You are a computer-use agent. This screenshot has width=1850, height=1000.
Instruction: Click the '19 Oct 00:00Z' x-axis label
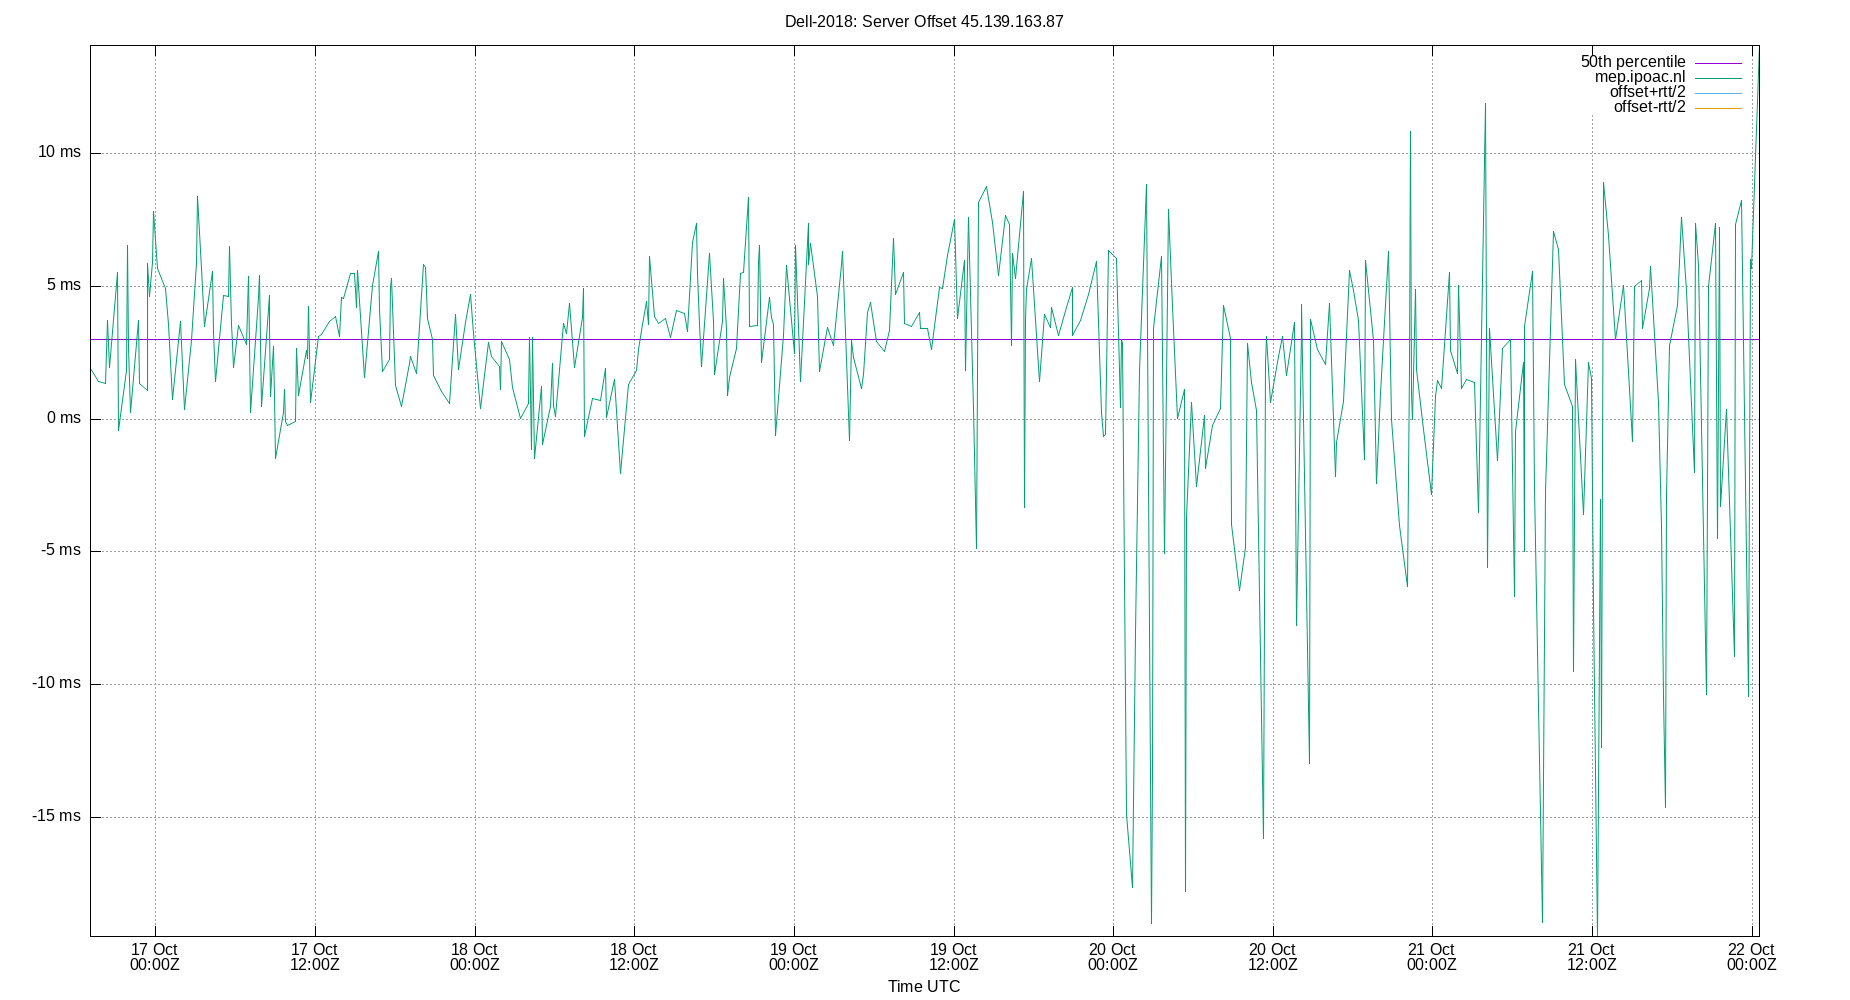[793, 957]
